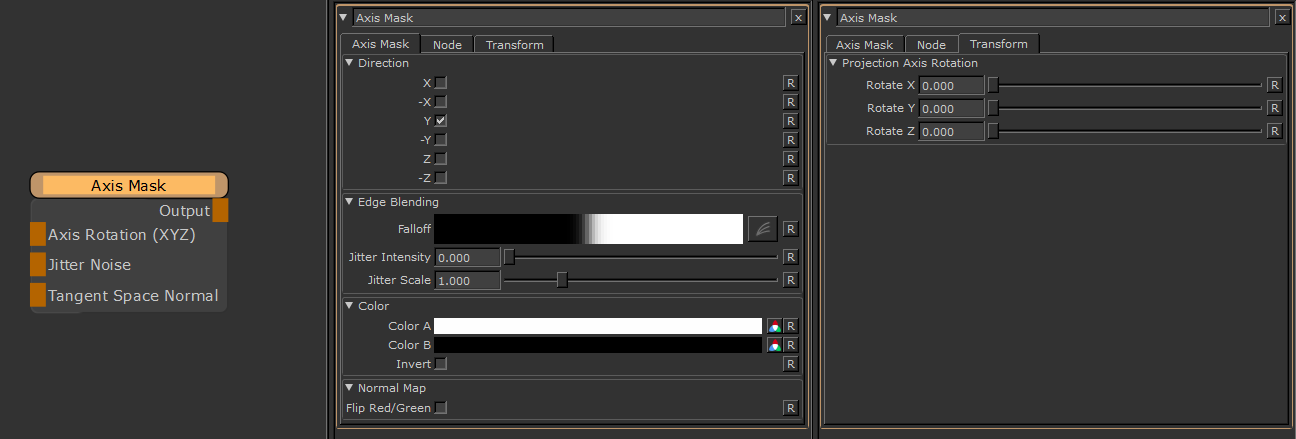Toggle the Invert checkbox
The height and width of the screenshot is (439, 1296).
441,364
